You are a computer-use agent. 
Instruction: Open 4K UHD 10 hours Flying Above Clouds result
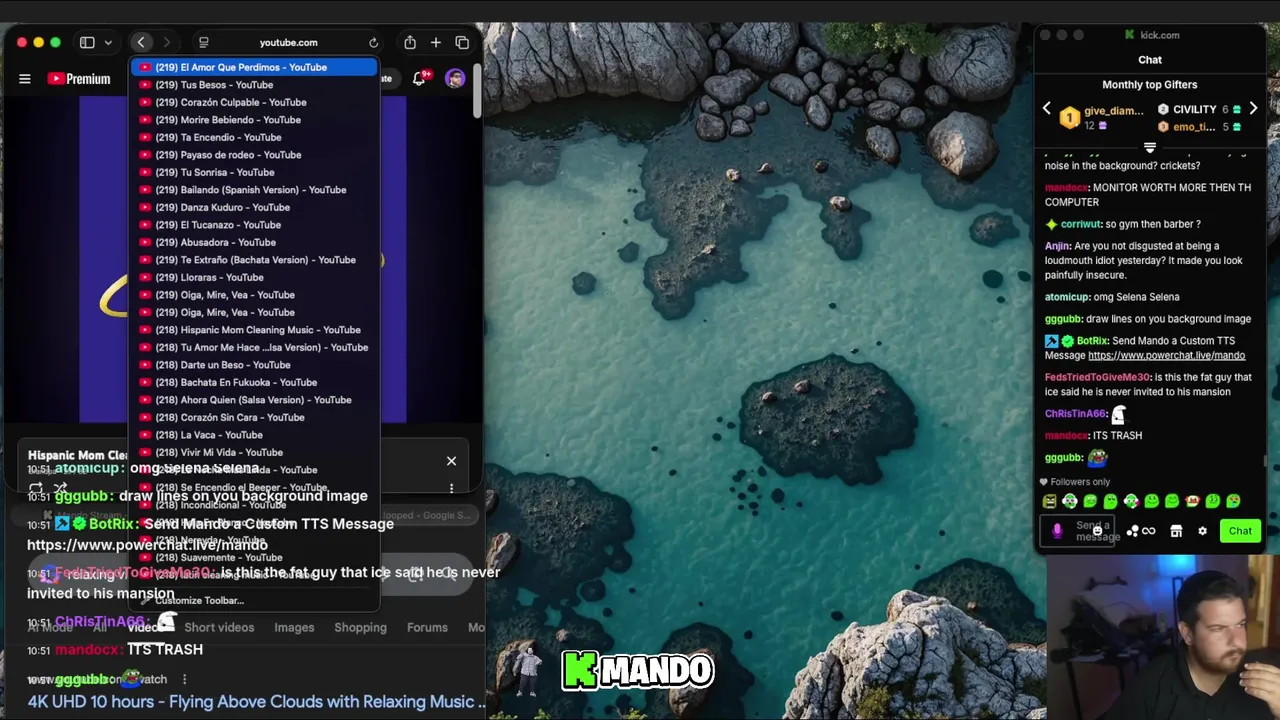[257, 702]
